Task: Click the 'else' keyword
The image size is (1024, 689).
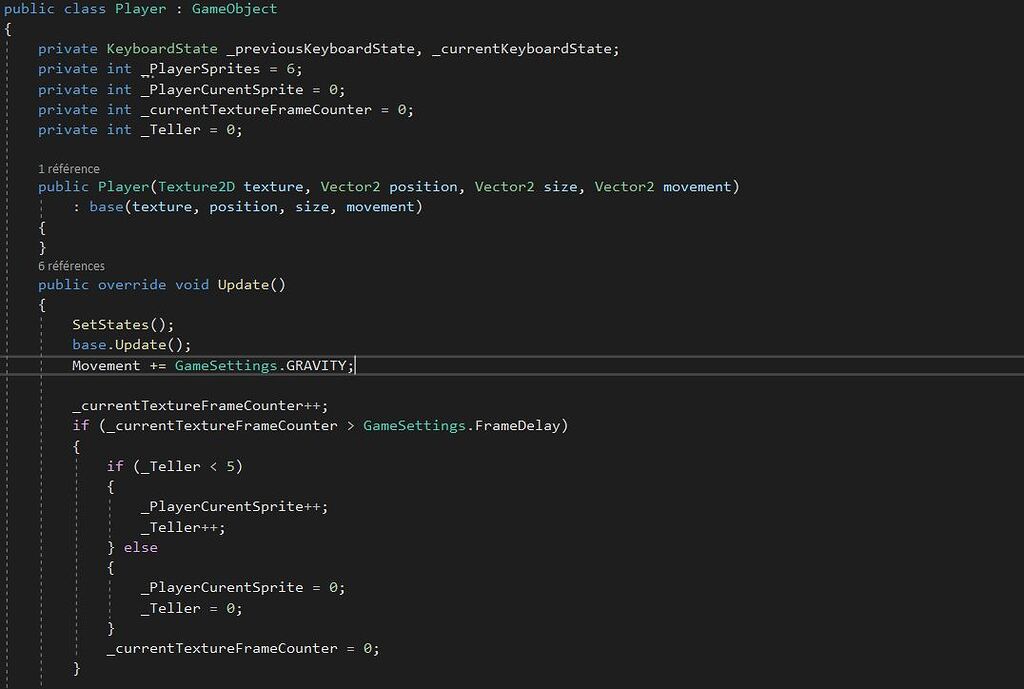Action: 141,547
